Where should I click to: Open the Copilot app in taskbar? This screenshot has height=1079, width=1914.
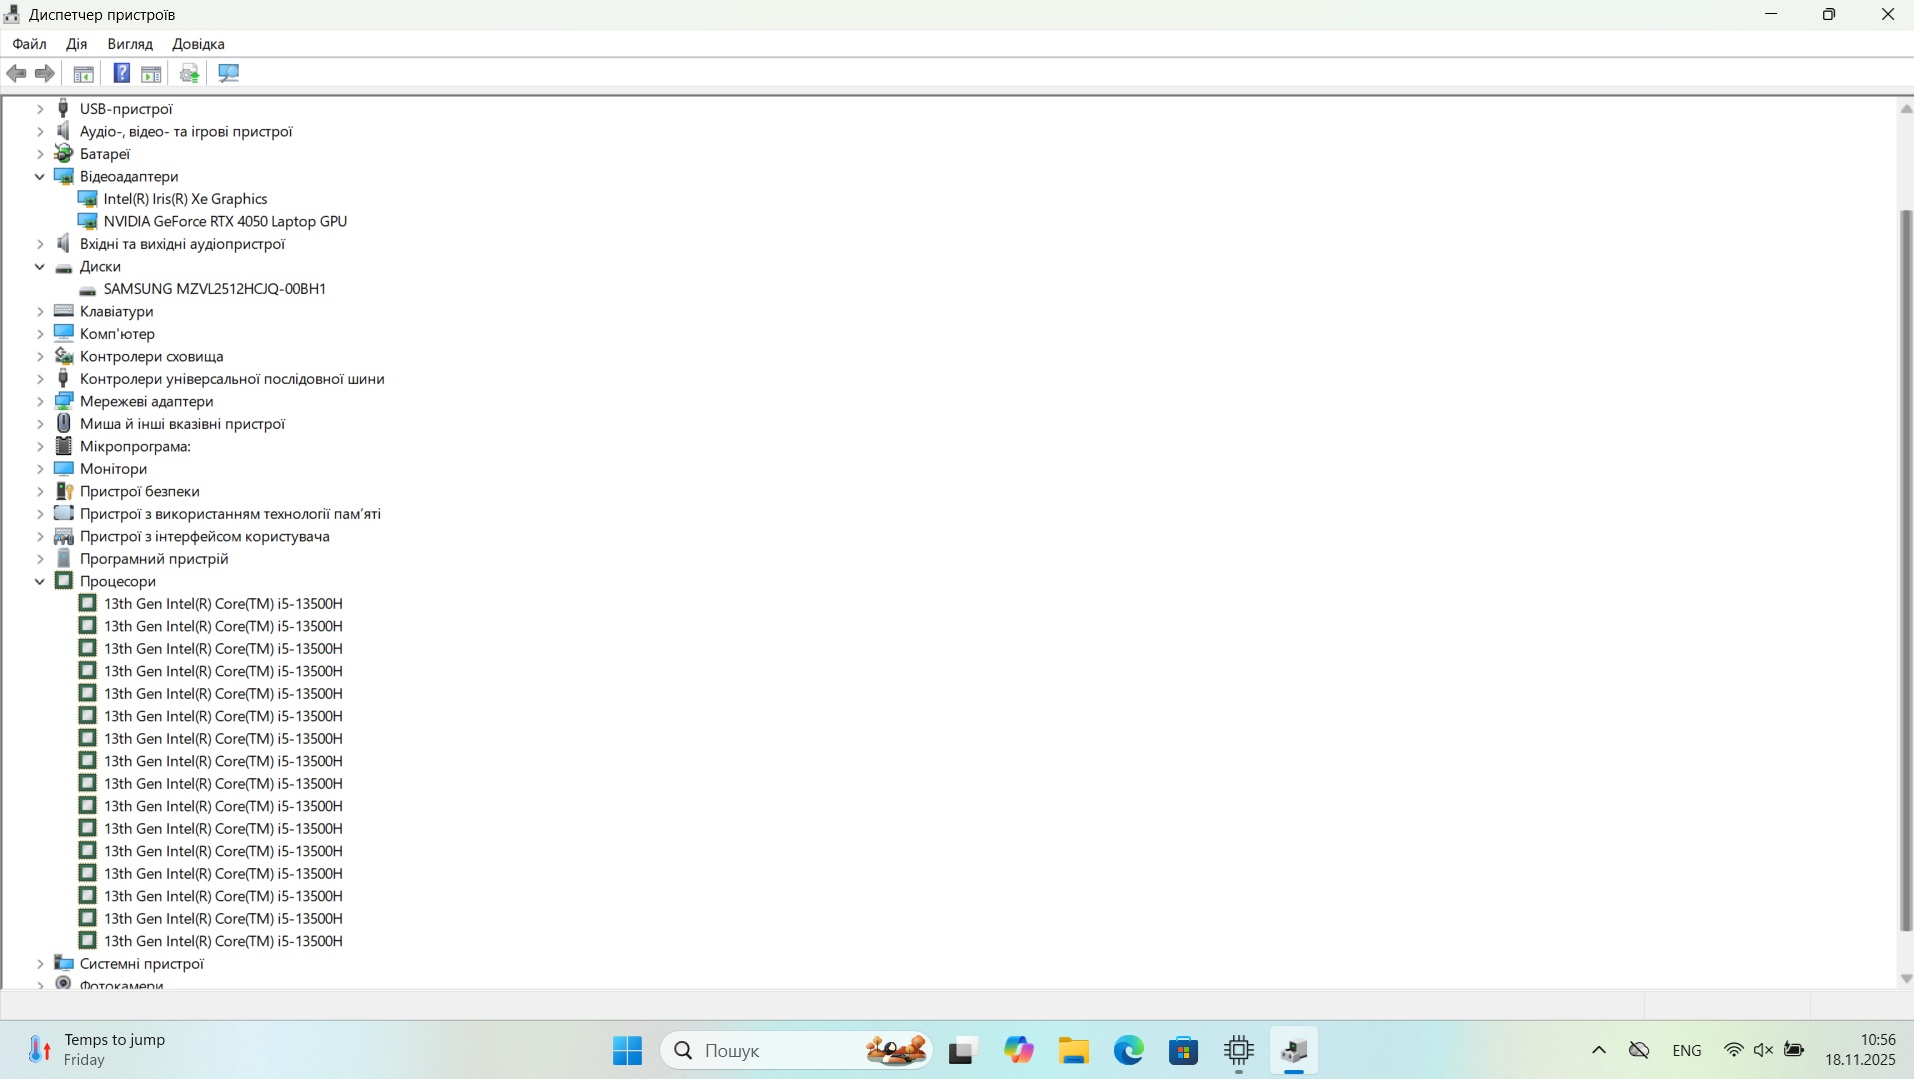click(x=1018, y=1050)
